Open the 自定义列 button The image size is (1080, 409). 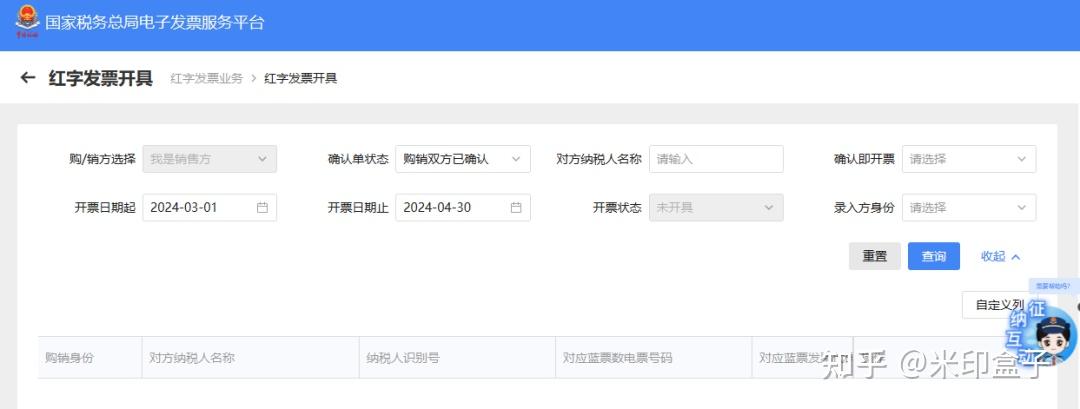coord(998,305)
